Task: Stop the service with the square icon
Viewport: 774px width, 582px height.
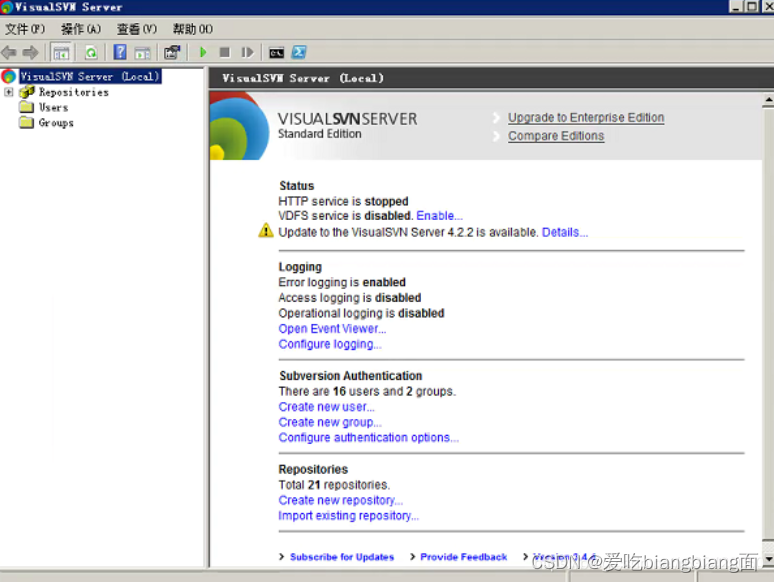Action: click(x=225, y=52)
